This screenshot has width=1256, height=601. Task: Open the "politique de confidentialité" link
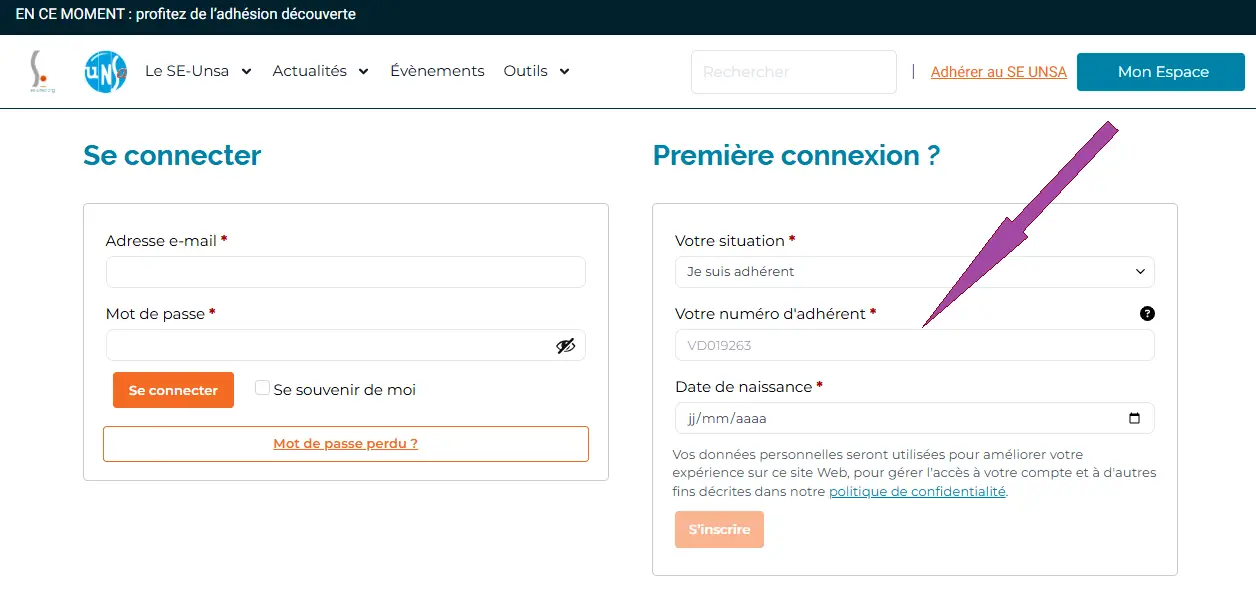917,491
